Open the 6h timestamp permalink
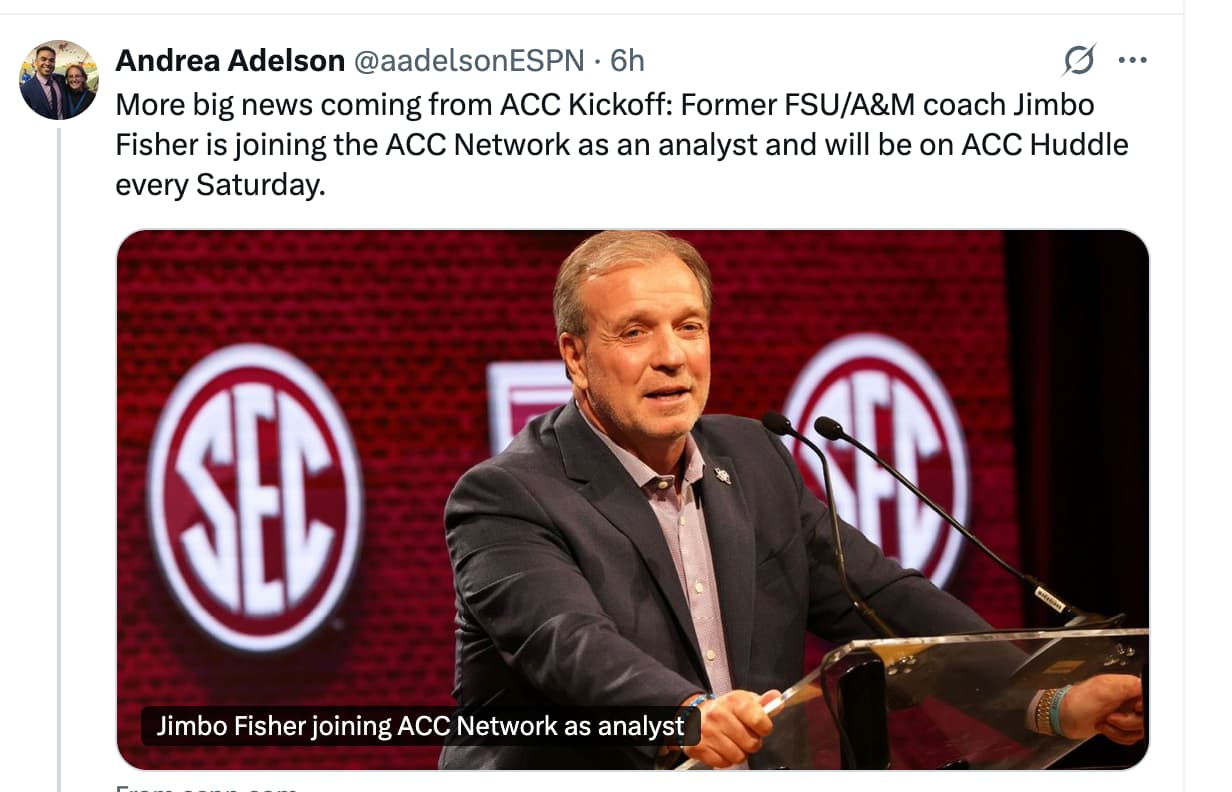This screenshot has width=1232, height=792. [627, 61]
